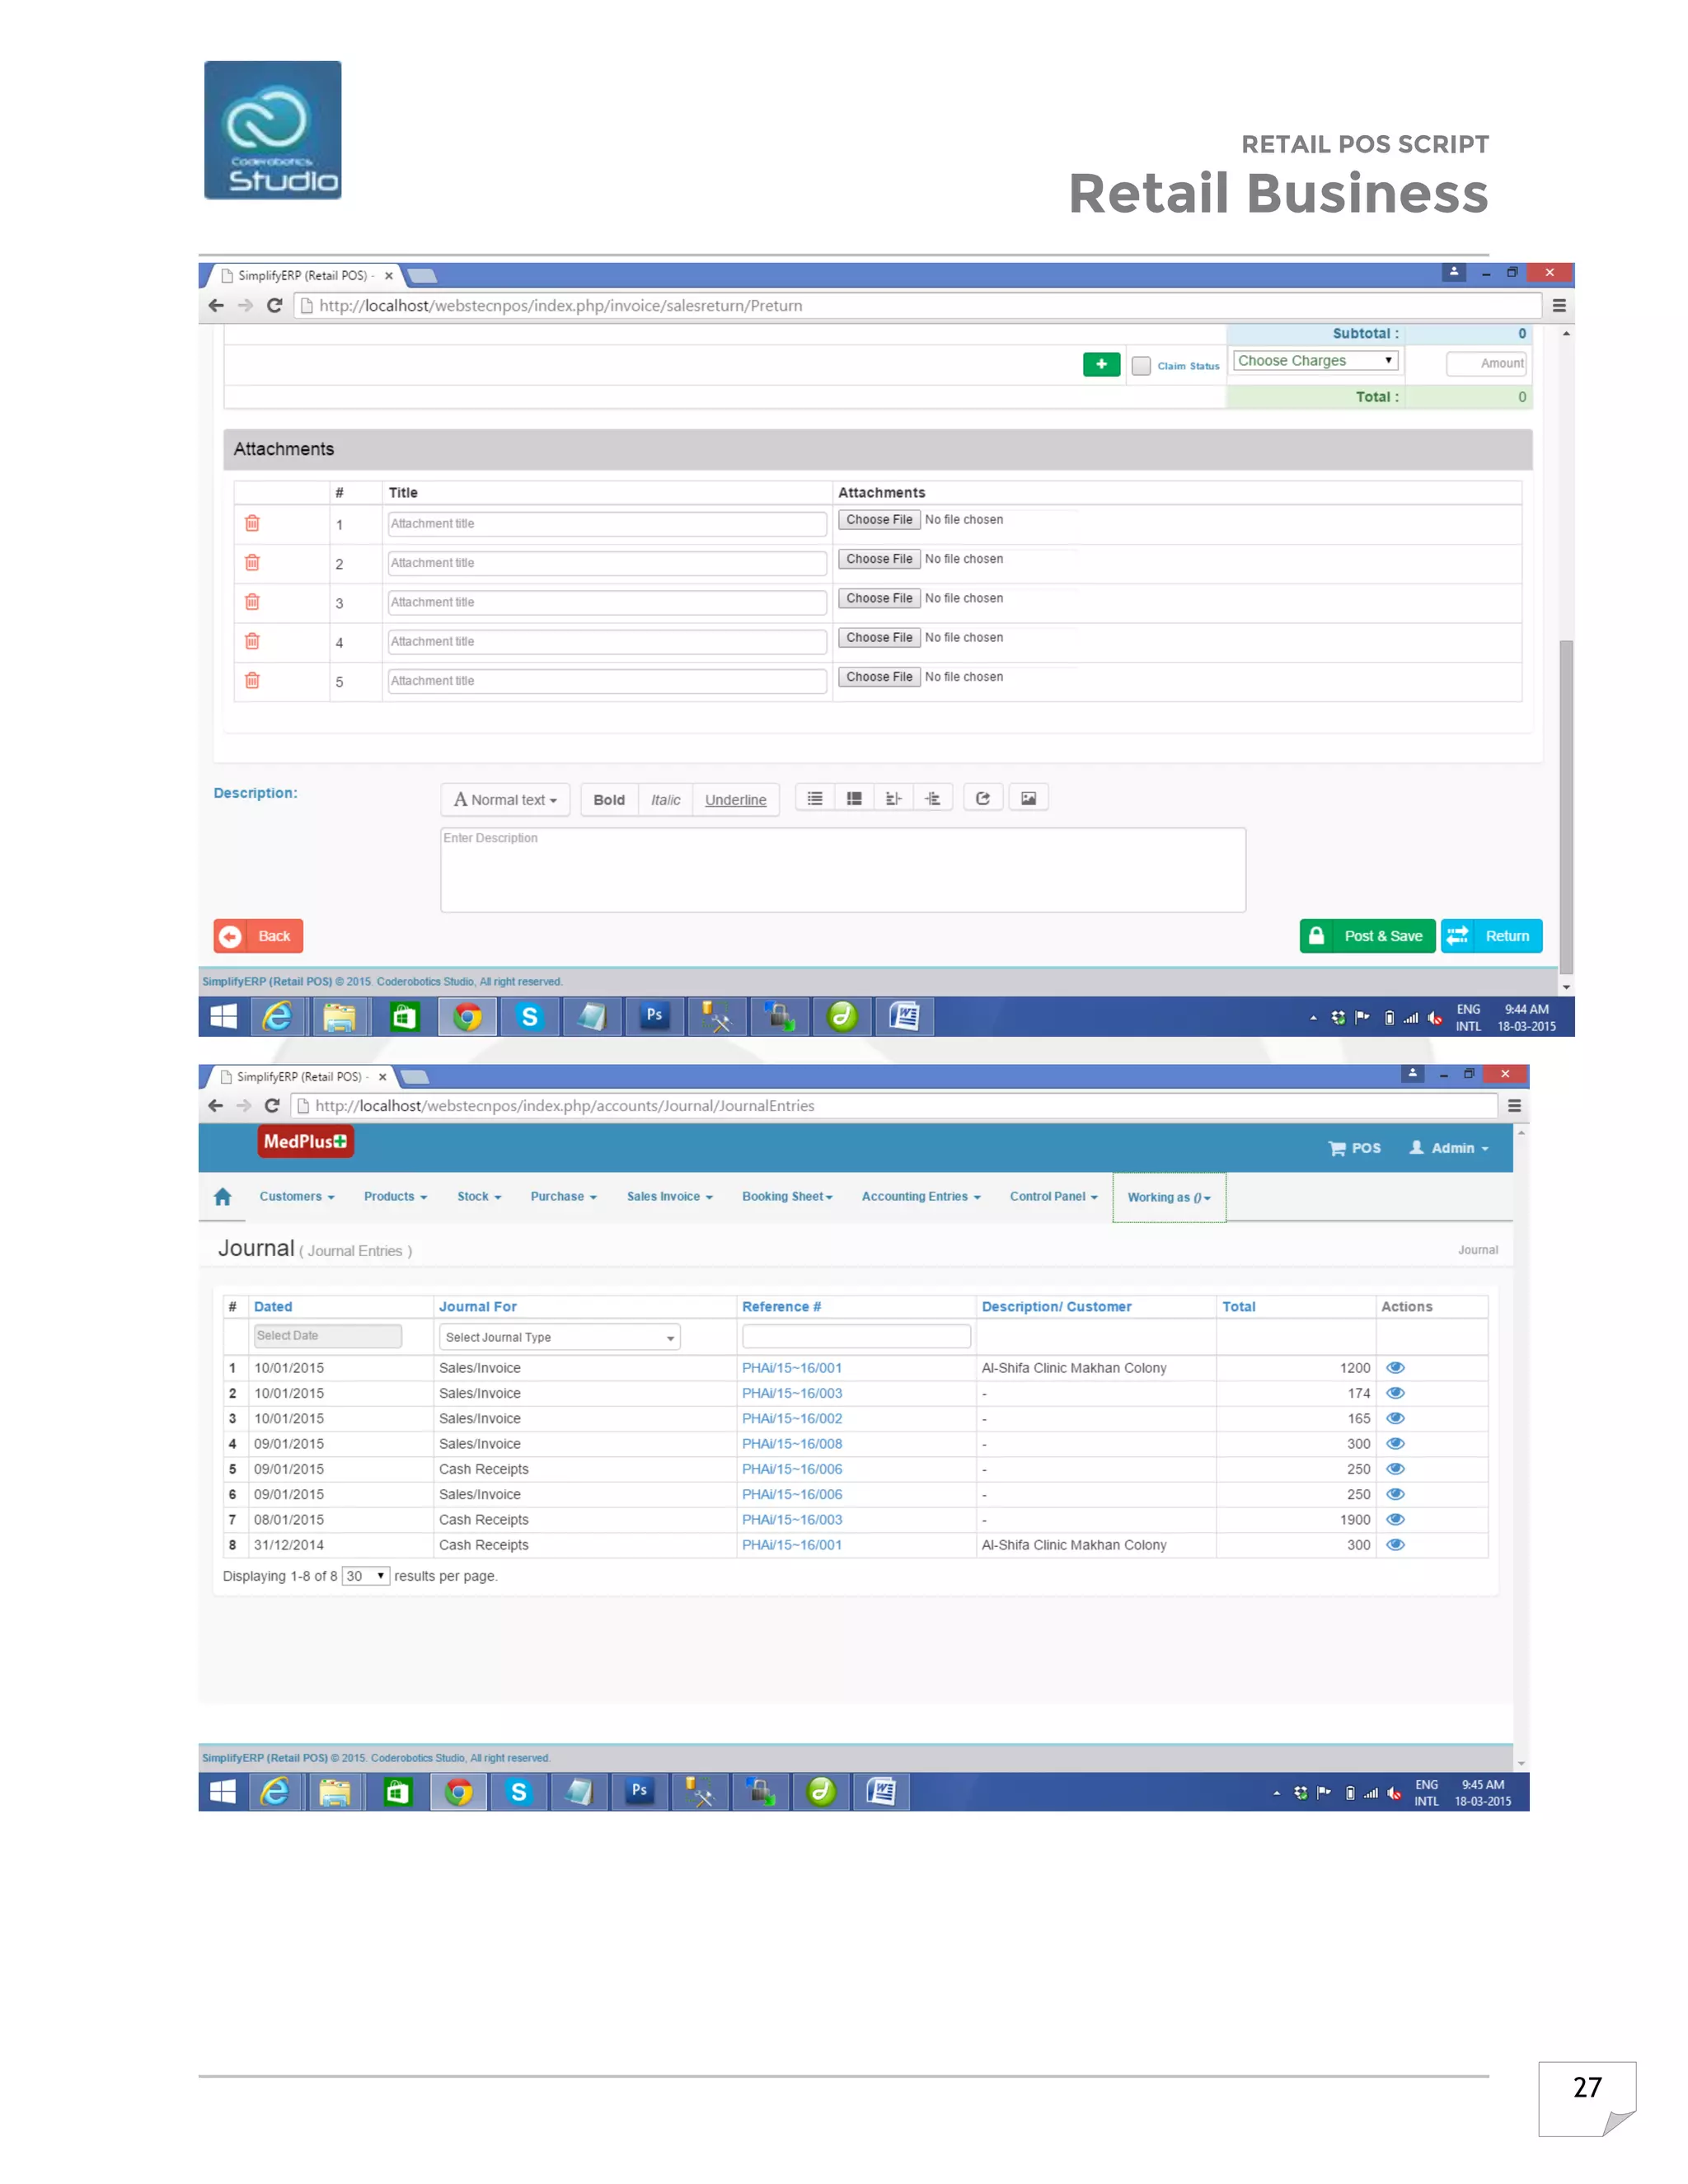Open the Sales Invoice menu
1688x2184 pixels.
pyautogui.click(x=669, y=1196)
